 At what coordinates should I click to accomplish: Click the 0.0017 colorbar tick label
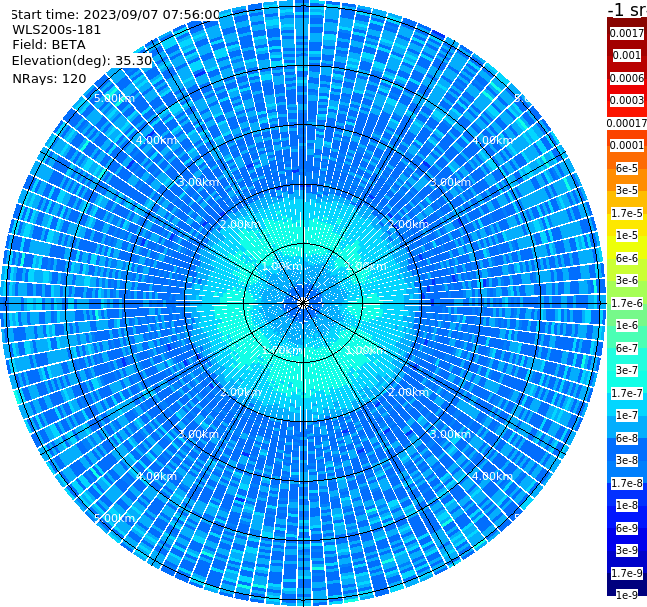627,33
